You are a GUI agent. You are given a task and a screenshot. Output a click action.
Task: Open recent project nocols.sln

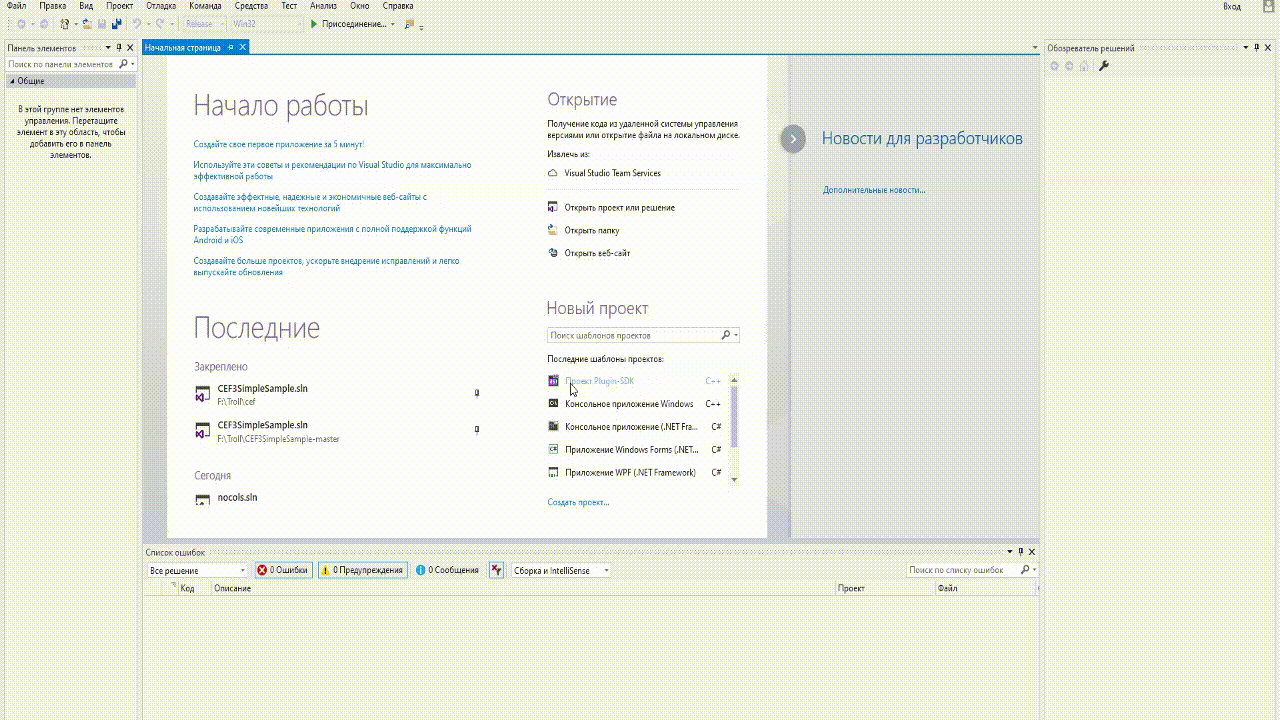point(237,497)
